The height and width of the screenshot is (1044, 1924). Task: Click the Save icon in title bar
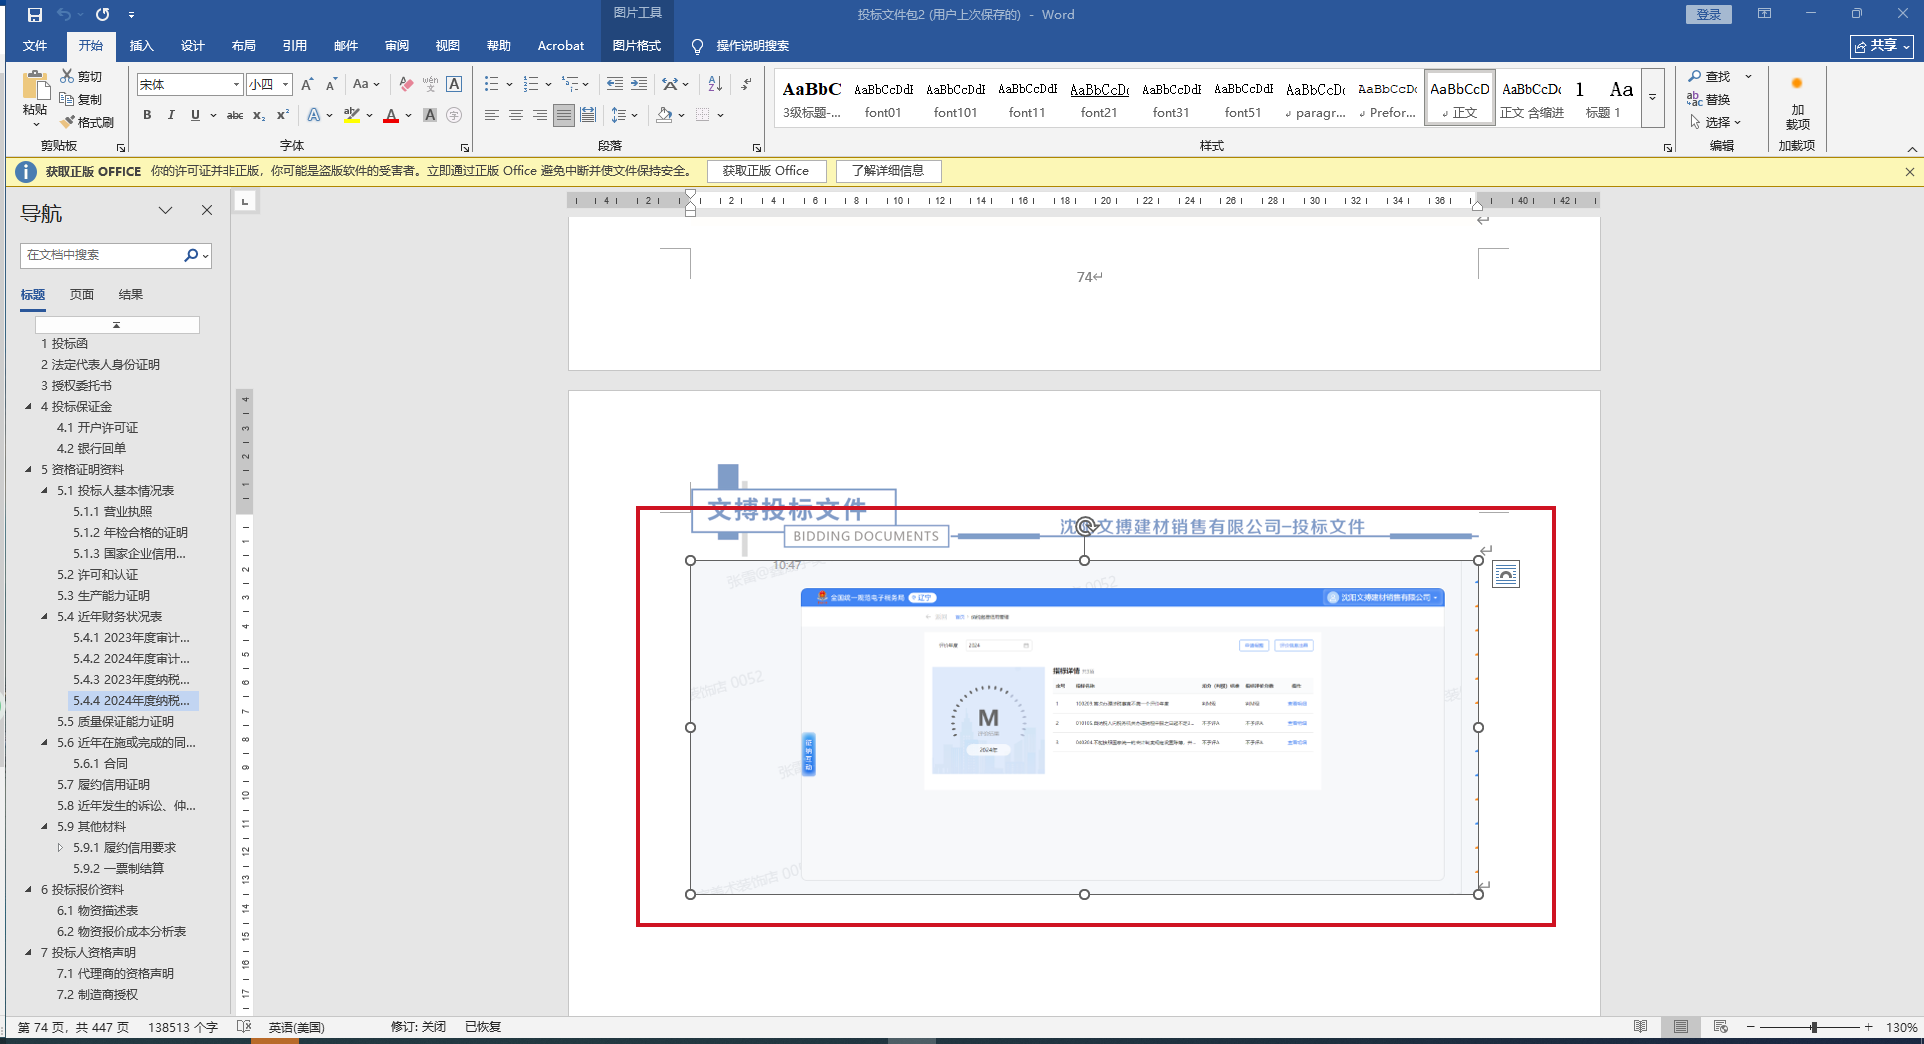35,15
